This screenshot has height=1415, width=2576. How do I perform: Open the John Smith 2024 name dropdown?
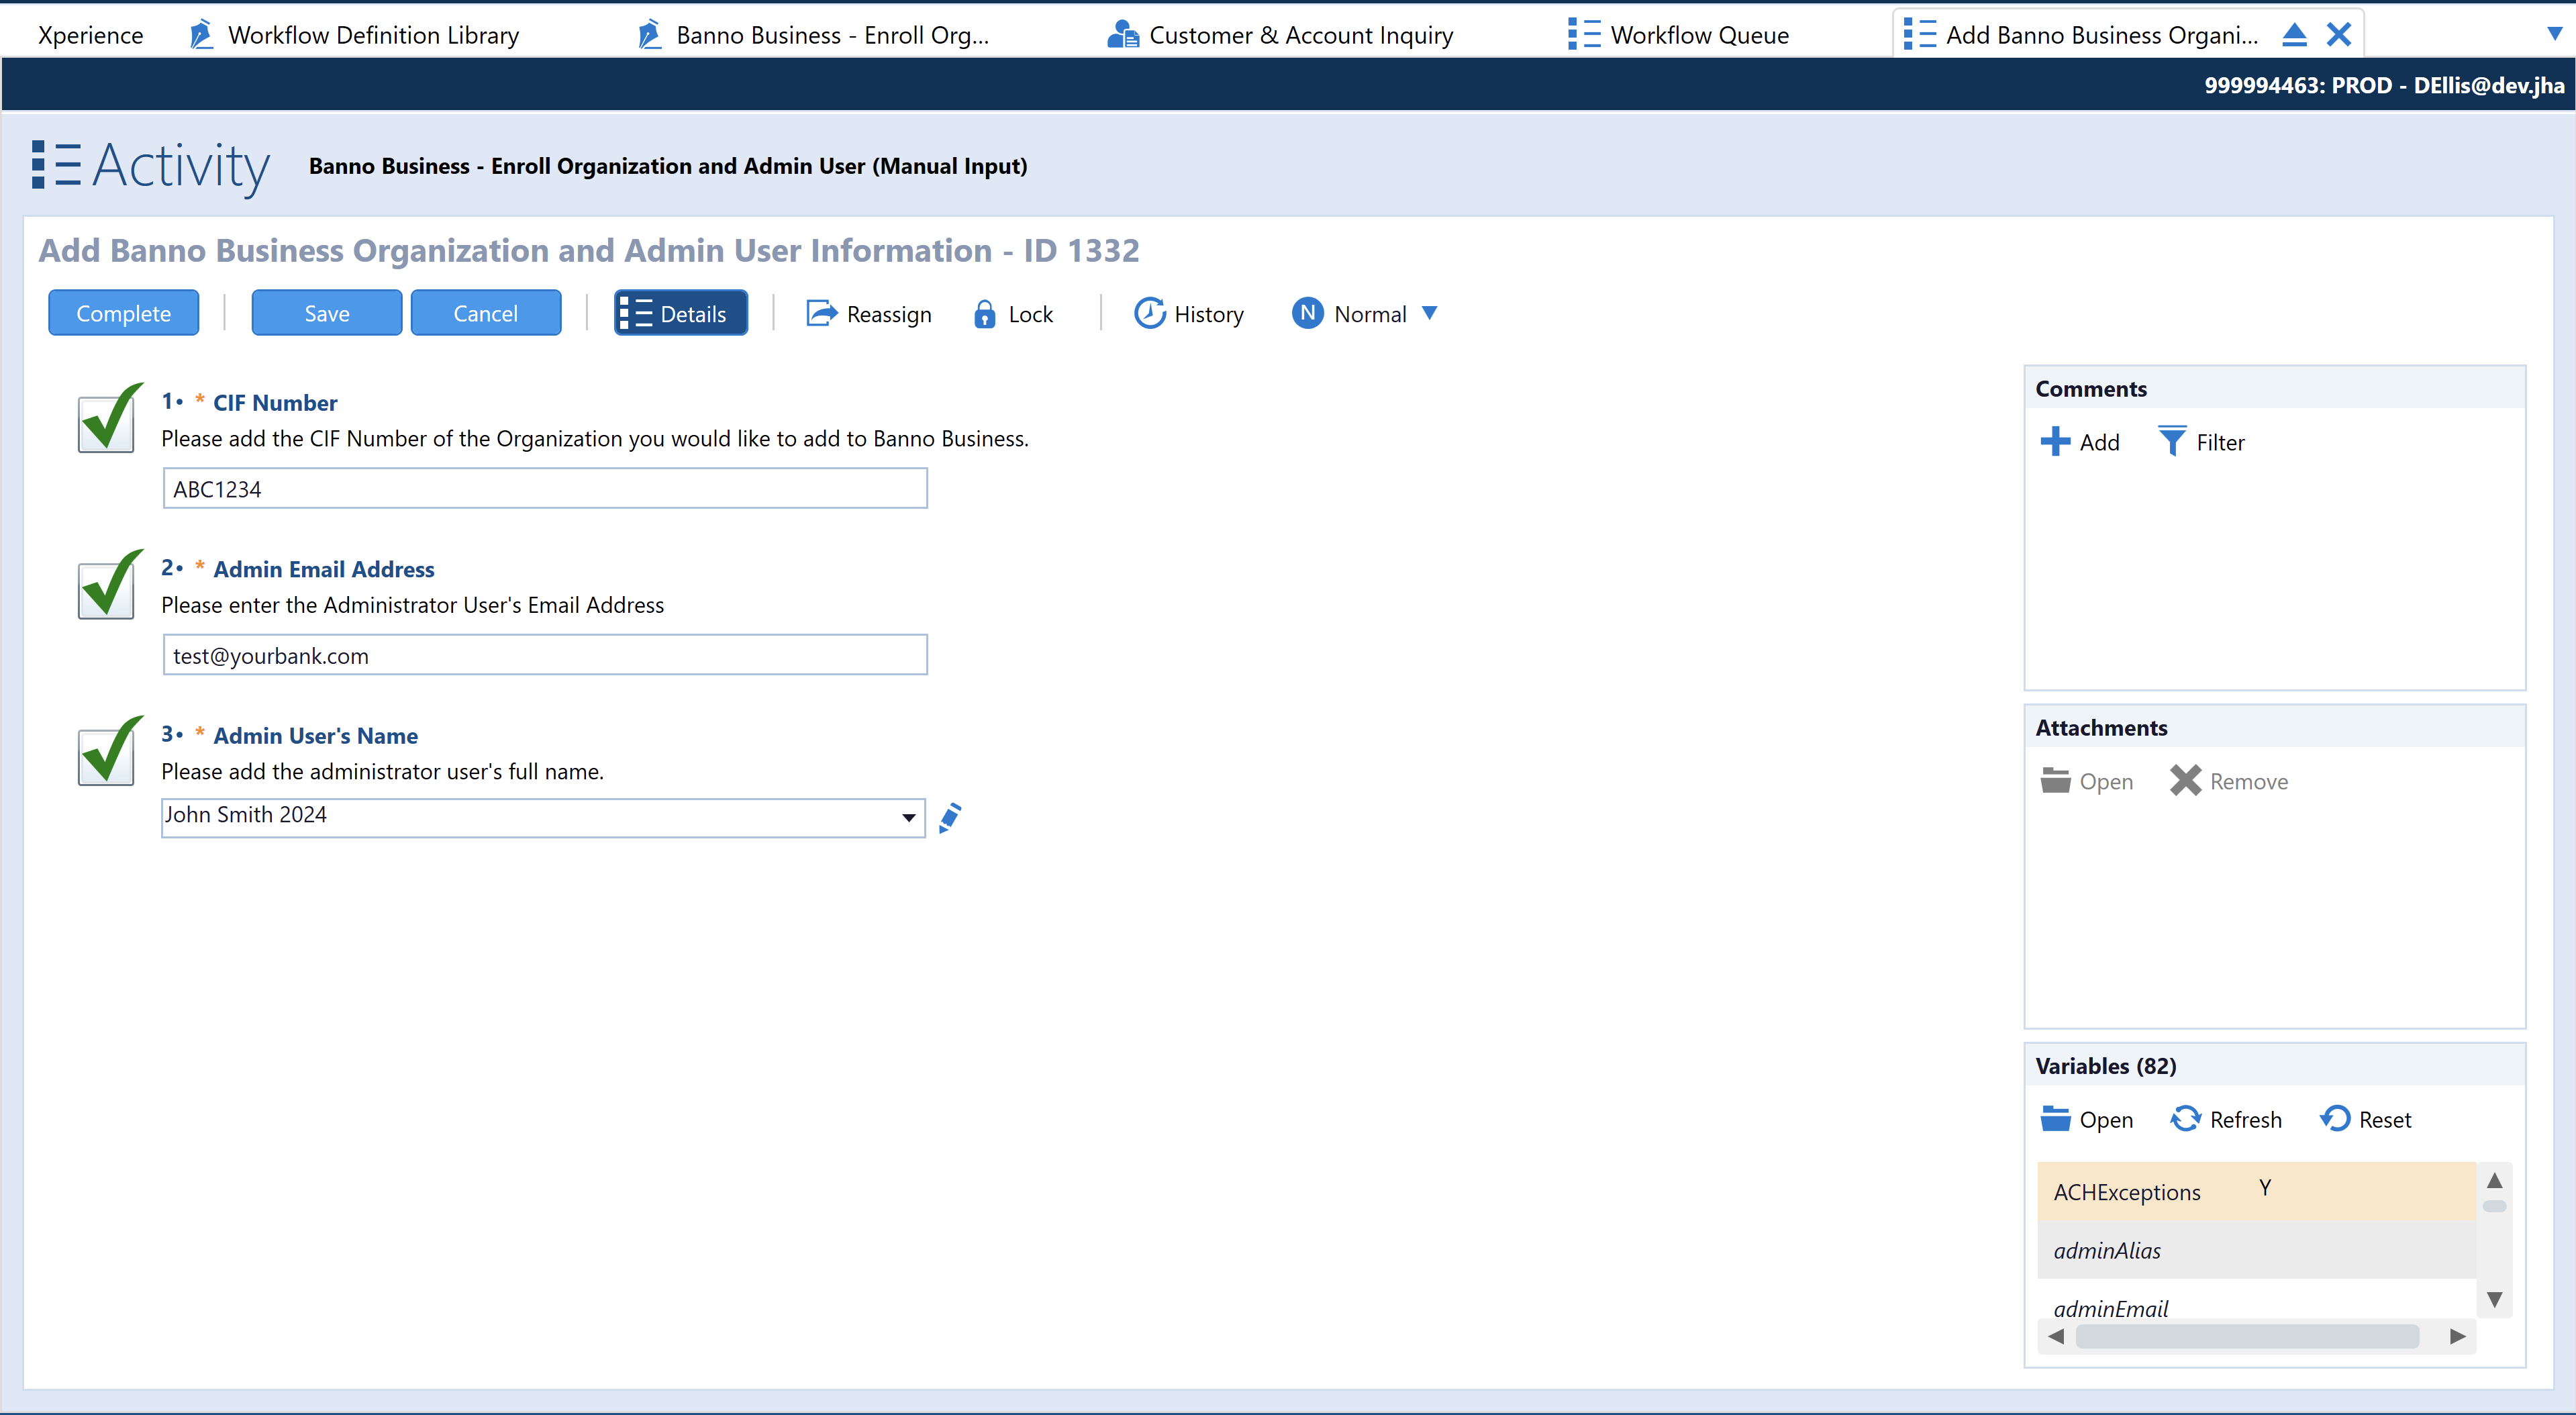[x=908, y=817]
